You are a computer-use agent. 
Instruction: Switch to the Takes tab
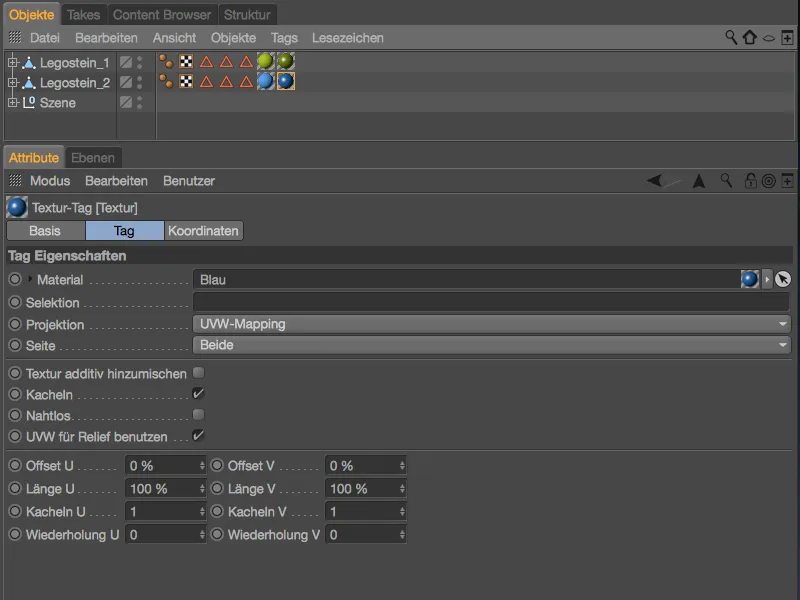(x=83, y=15)
